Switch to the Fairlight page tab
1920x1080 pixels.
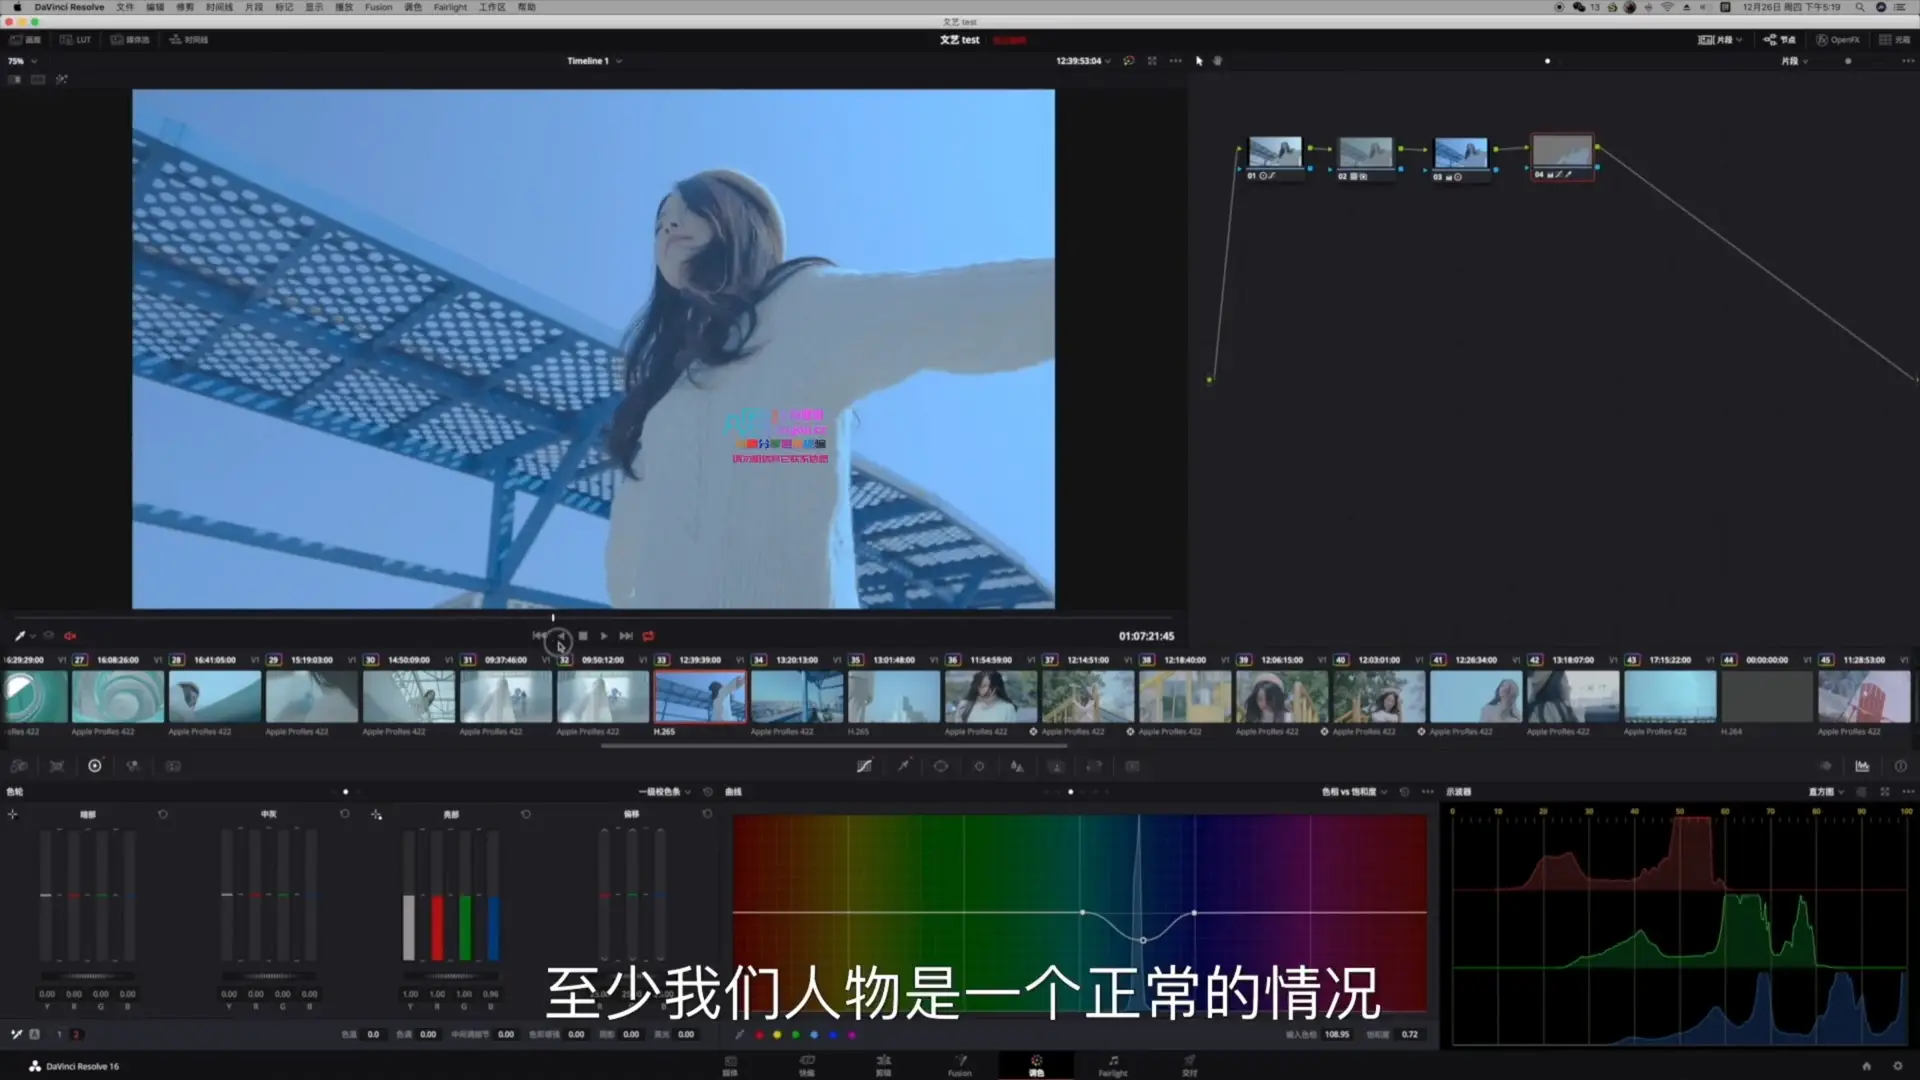pos(1113,1065)
